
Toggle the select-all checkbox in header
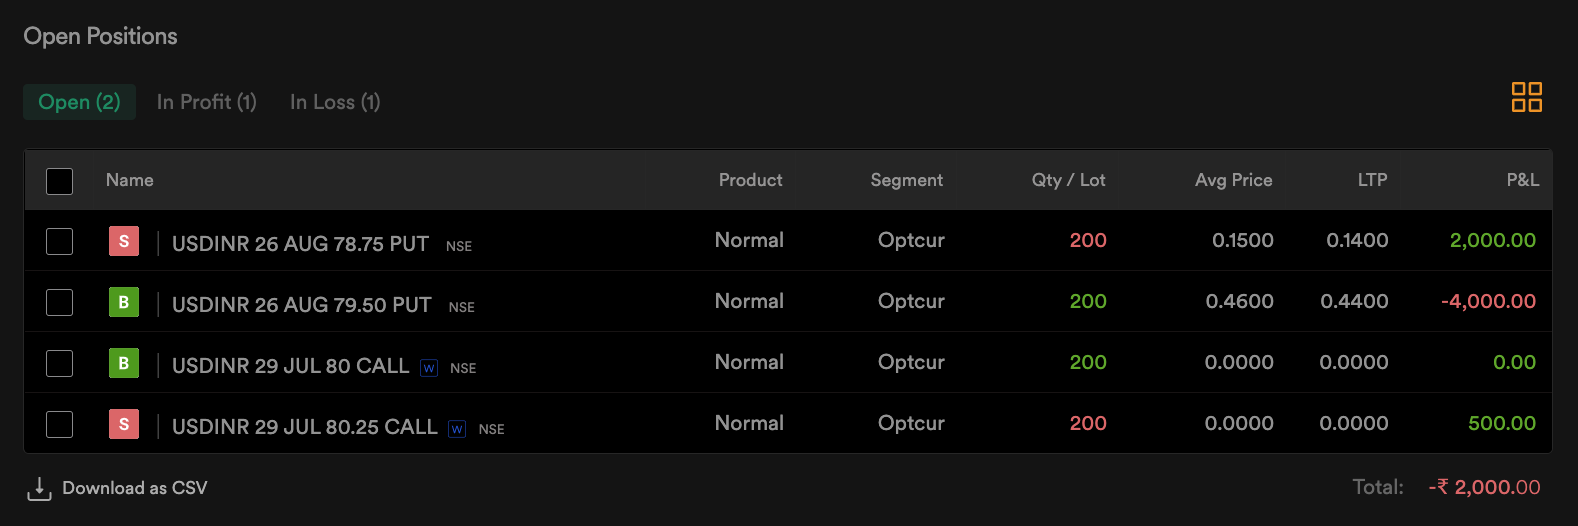click(x=60, y=181)
